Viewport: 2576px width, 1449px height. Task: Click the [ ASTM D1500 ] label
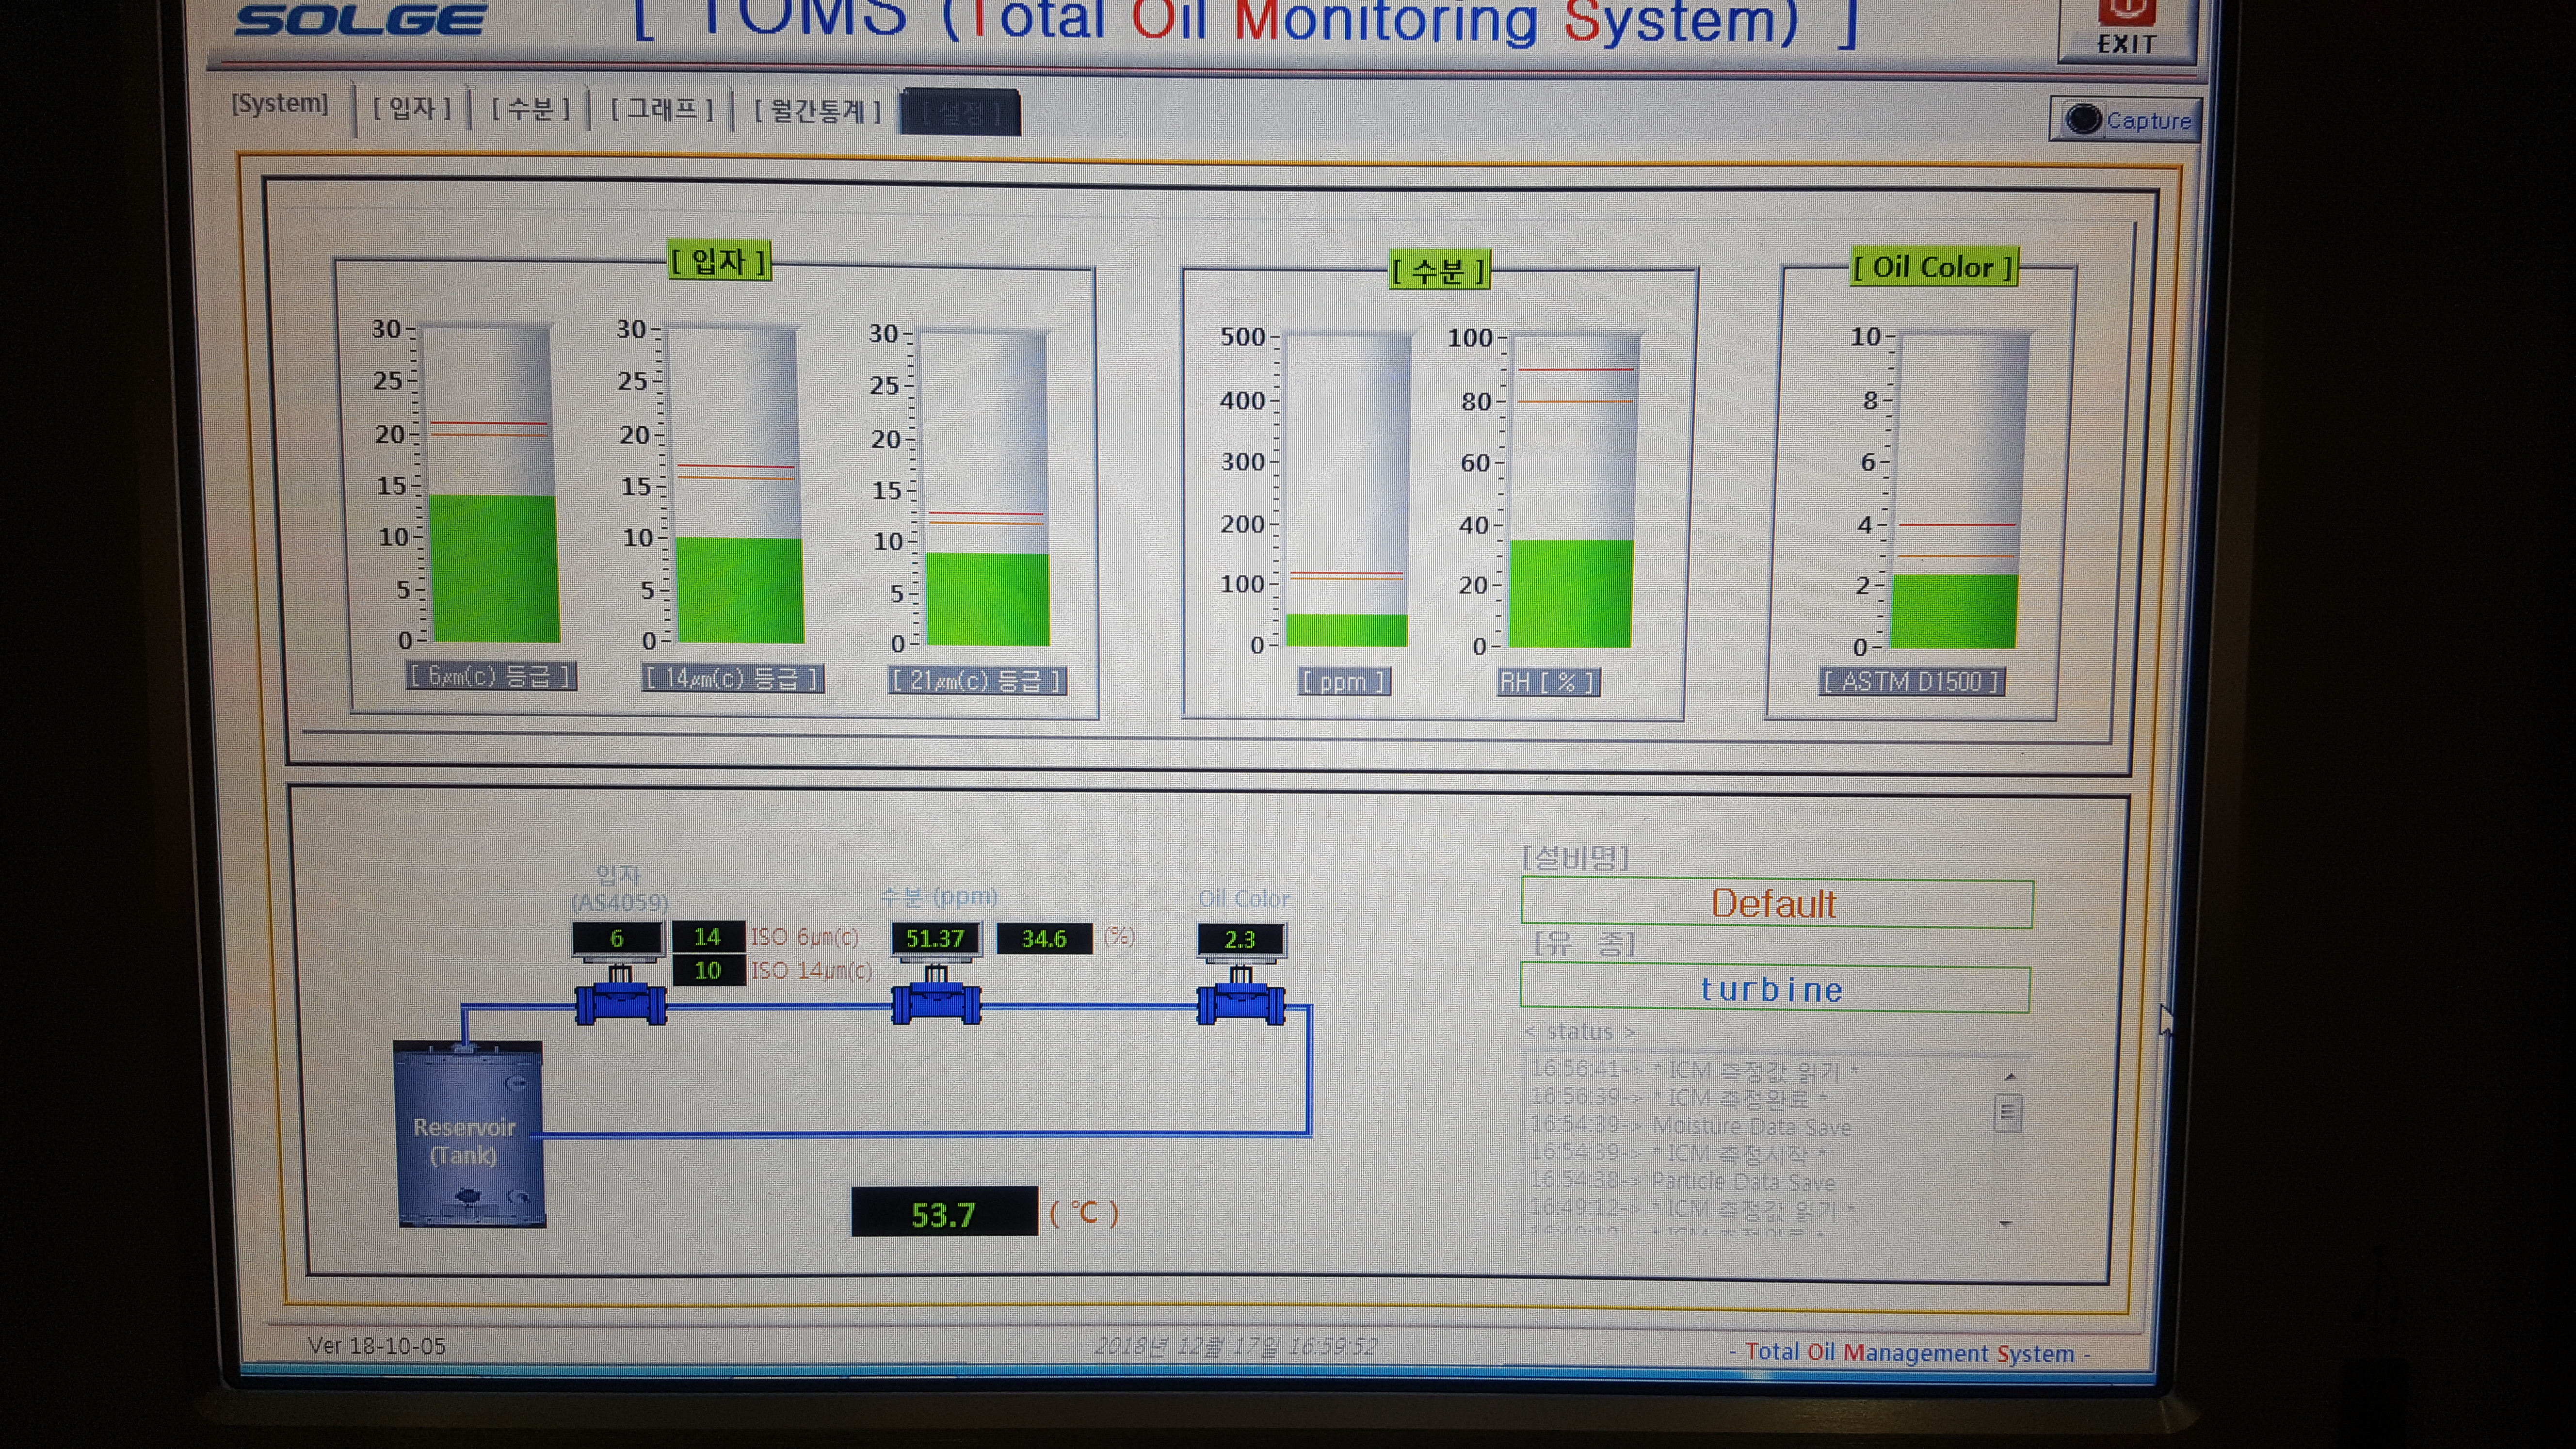pyautogui.click(x=1912, y=682)
